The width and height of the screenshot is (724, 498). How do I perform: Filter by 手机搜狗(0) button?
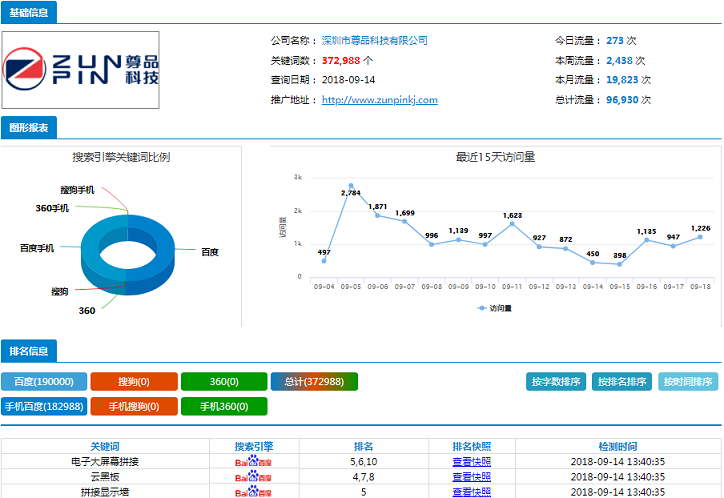coord(134,407)
